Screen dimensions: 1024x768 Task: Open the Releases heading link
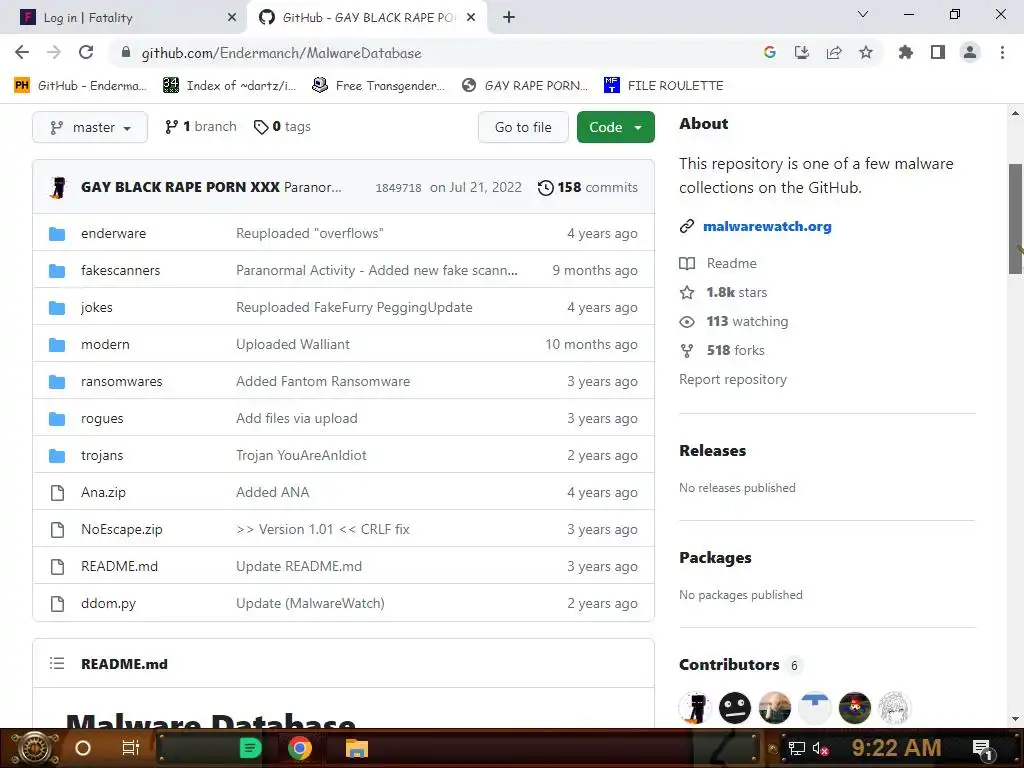[x=712, y=451]
